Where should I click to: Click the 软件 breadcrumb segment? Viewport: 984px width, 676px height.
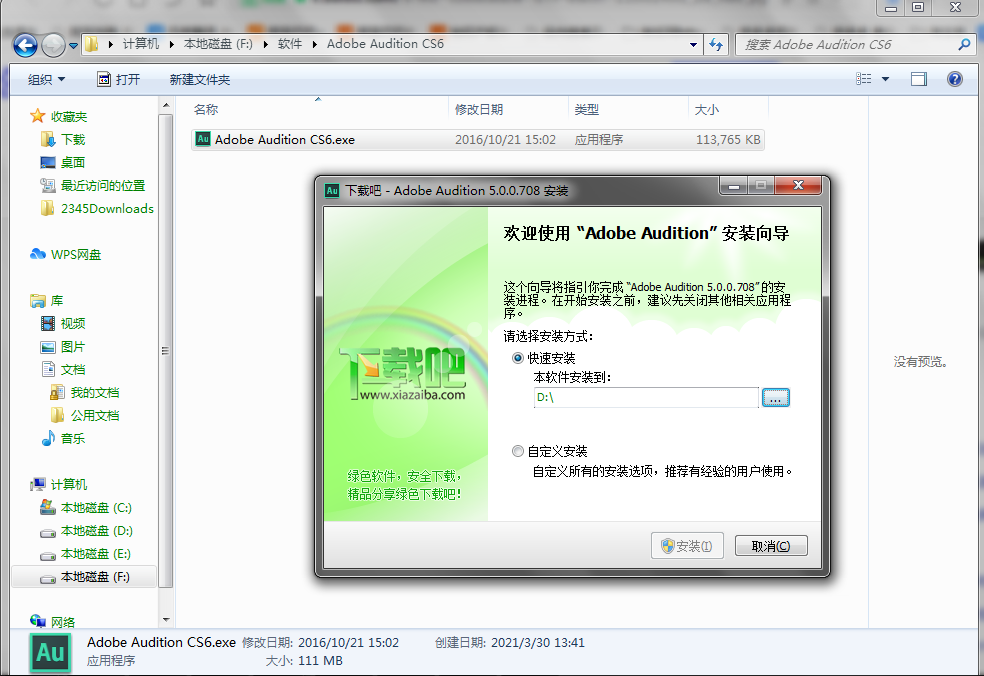pos(290,44)
